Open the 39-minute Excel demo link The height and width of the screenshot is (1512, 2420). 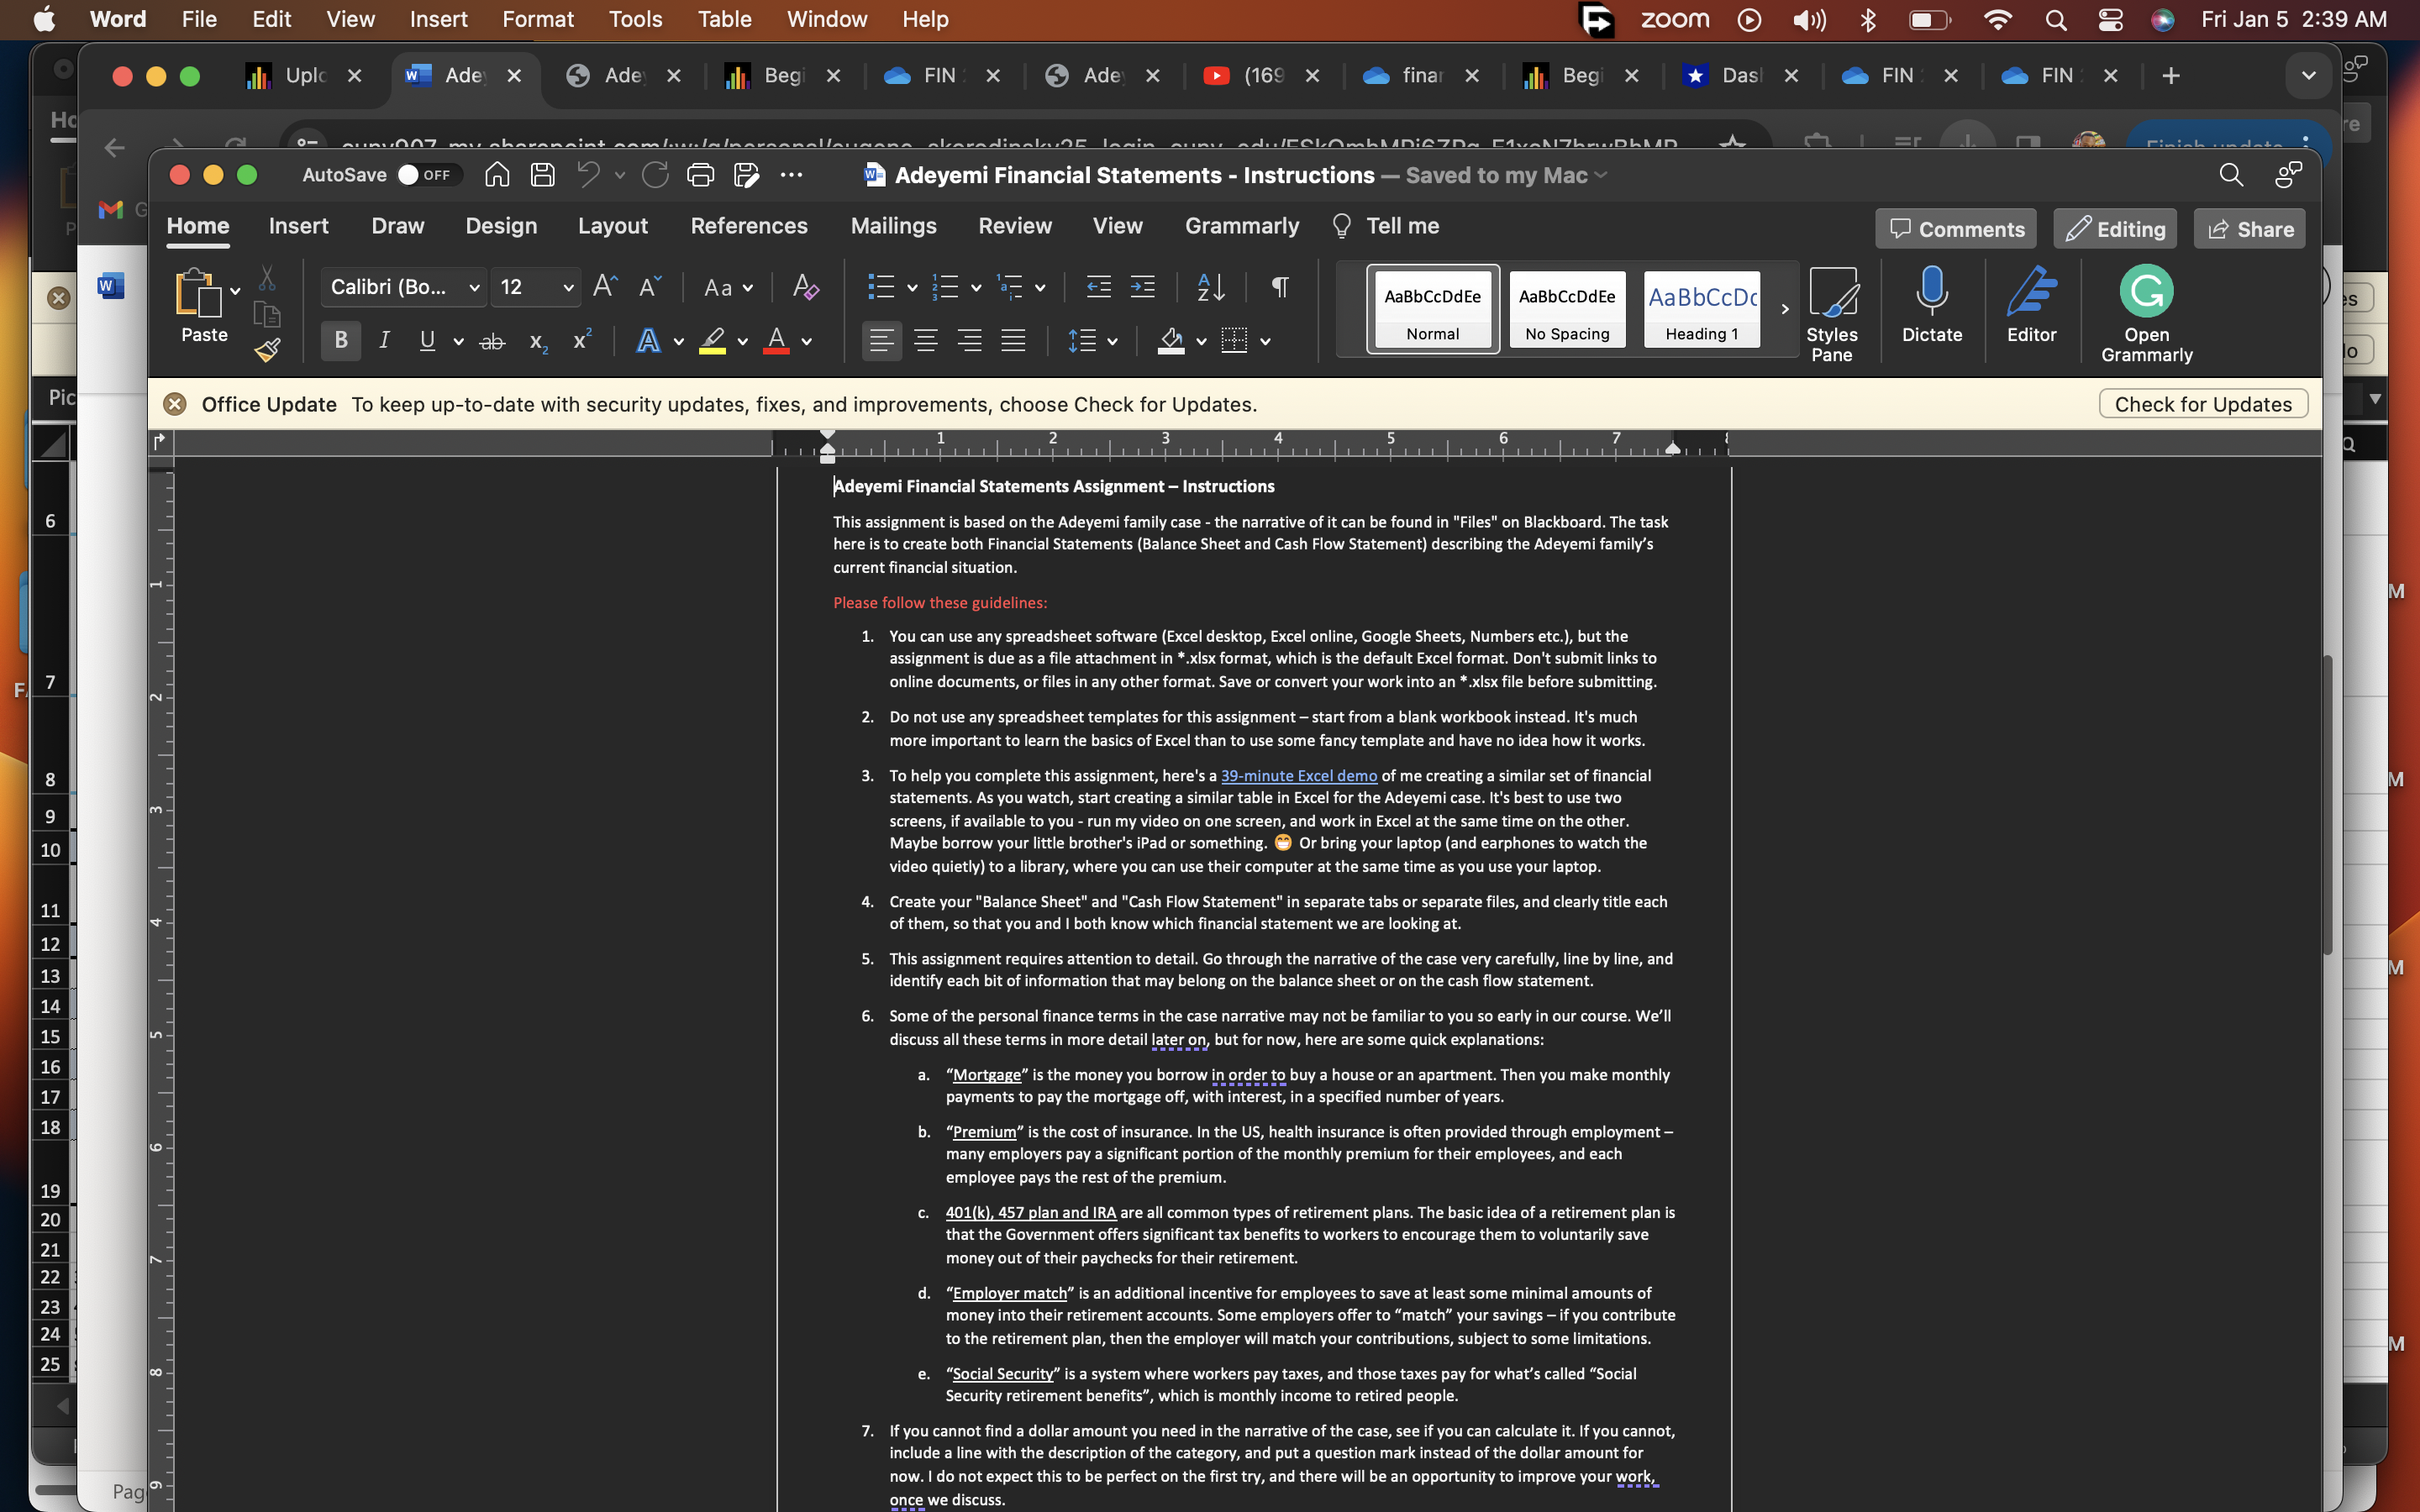click(x=1298, y=775)
